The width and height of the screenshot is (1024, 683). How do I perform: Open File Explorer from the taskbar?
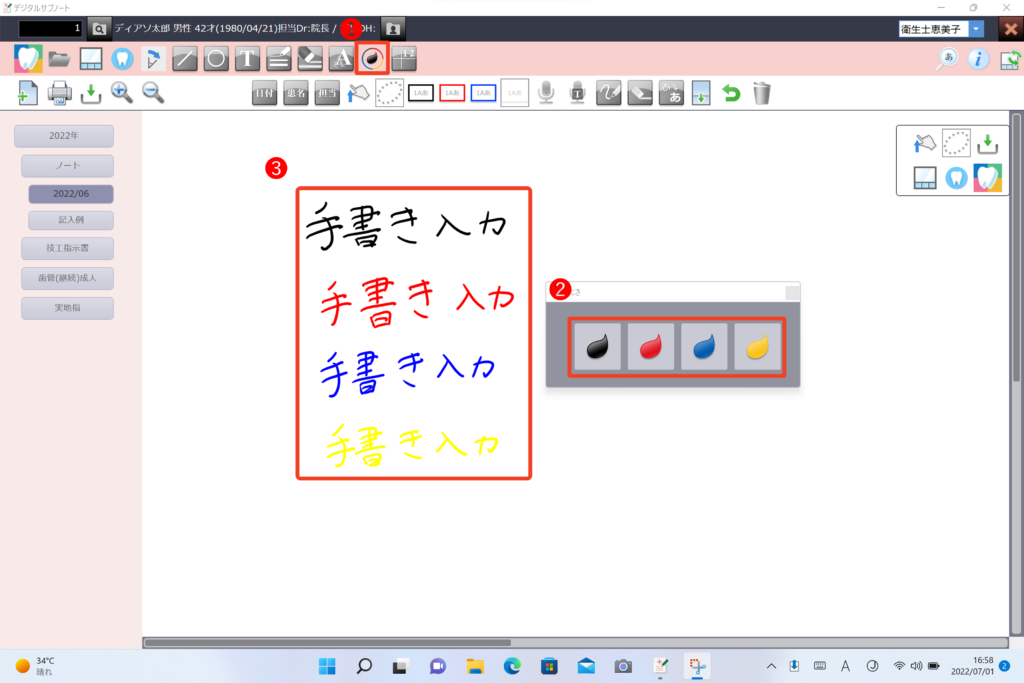coord(475,665)
